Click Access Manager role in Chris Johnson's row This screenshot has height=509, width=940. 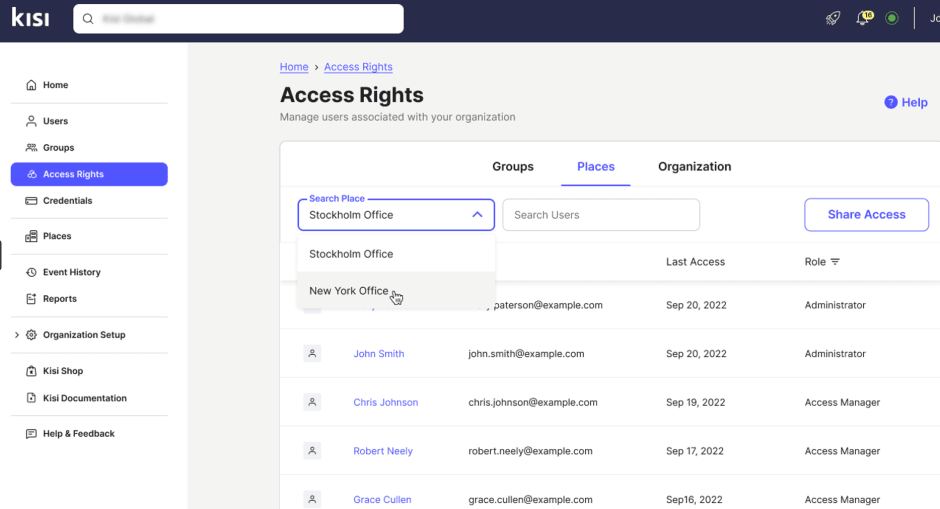842,402
